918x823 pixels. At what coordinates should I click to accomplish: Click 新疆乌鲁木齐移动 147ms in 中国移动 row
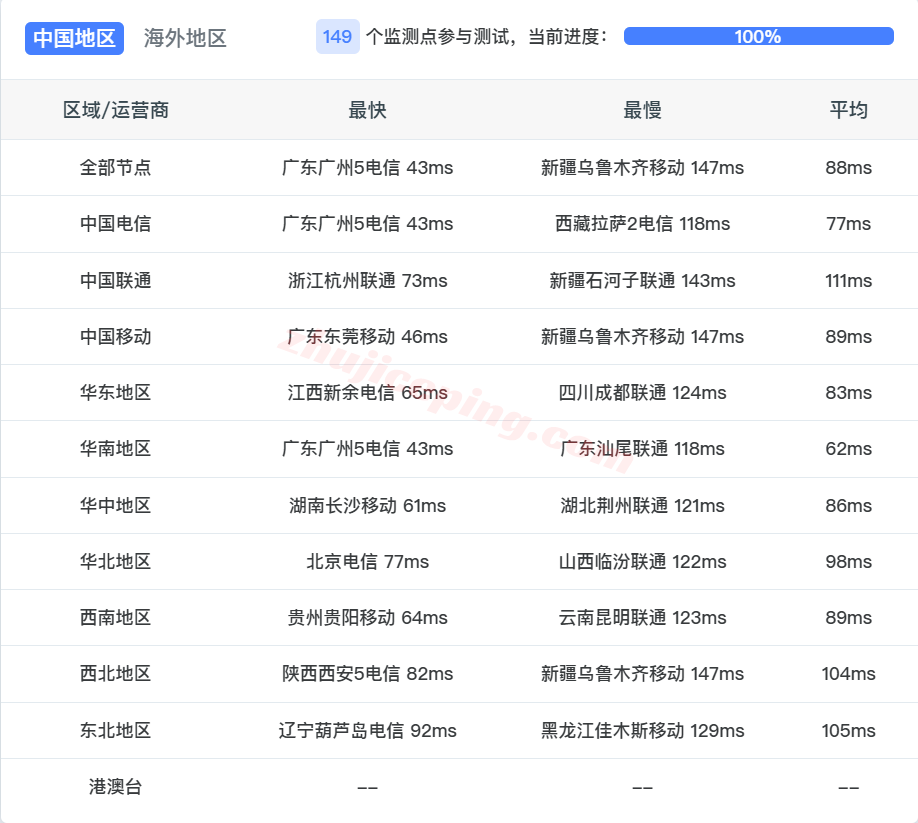click(642, 337)
